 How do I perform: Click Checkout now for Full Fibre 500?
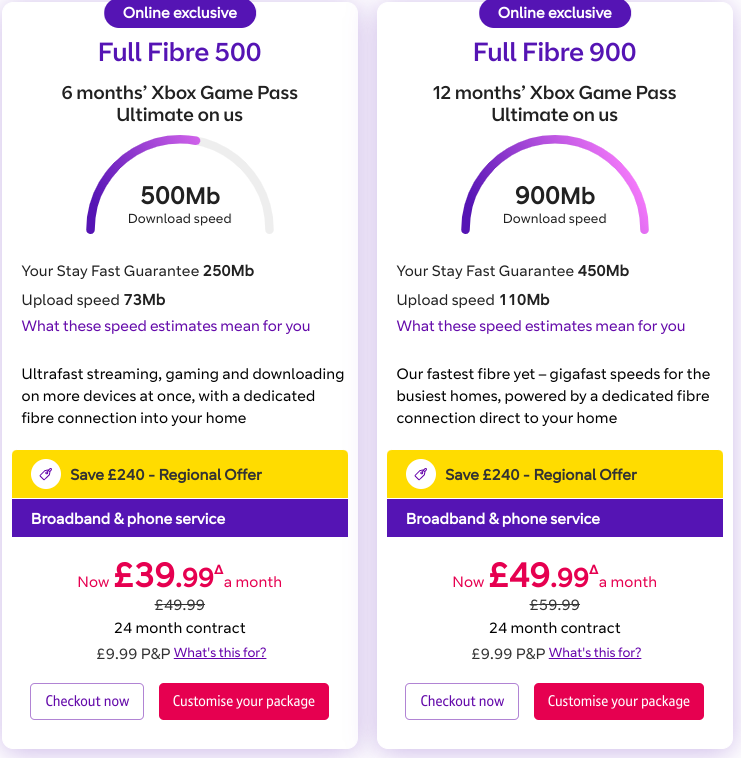coord(87,701)
